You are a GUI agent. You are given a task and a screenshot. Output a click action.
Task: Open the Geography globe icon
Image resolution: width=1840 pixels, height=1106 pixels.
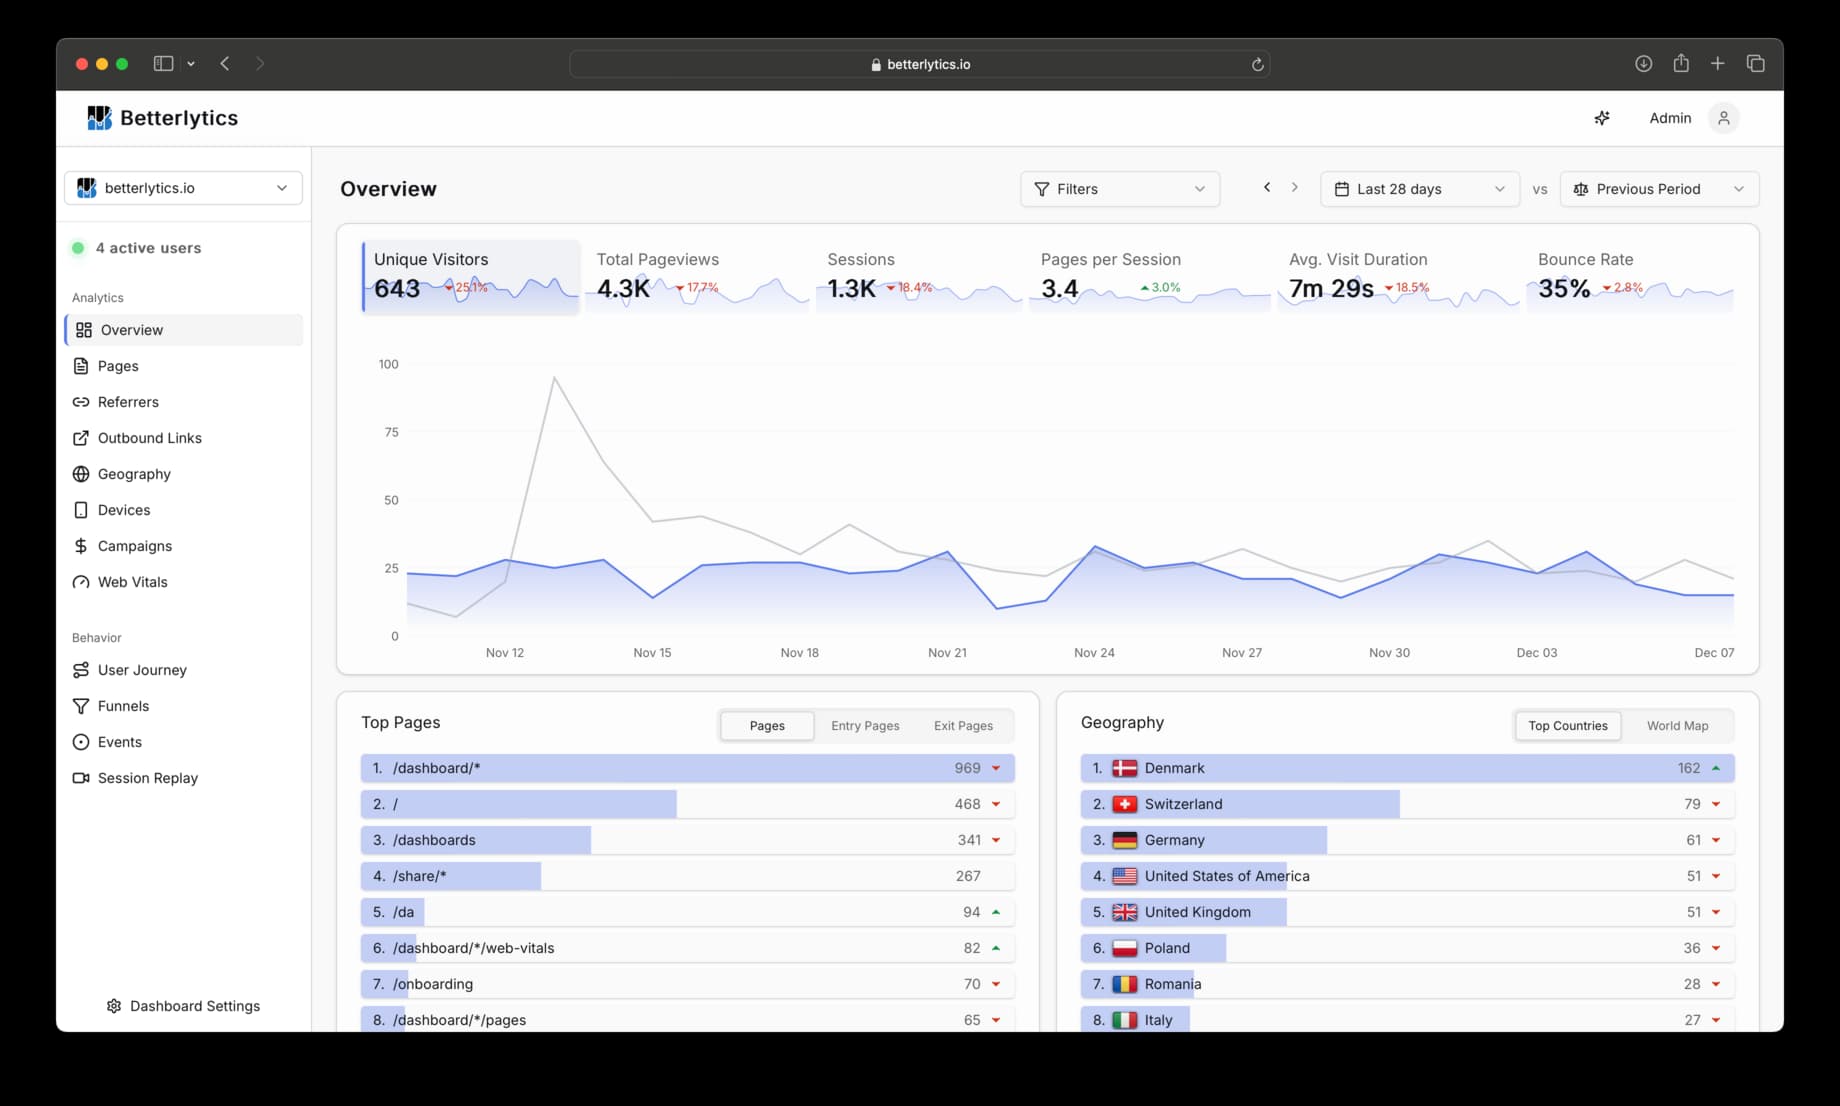(81, 473)
